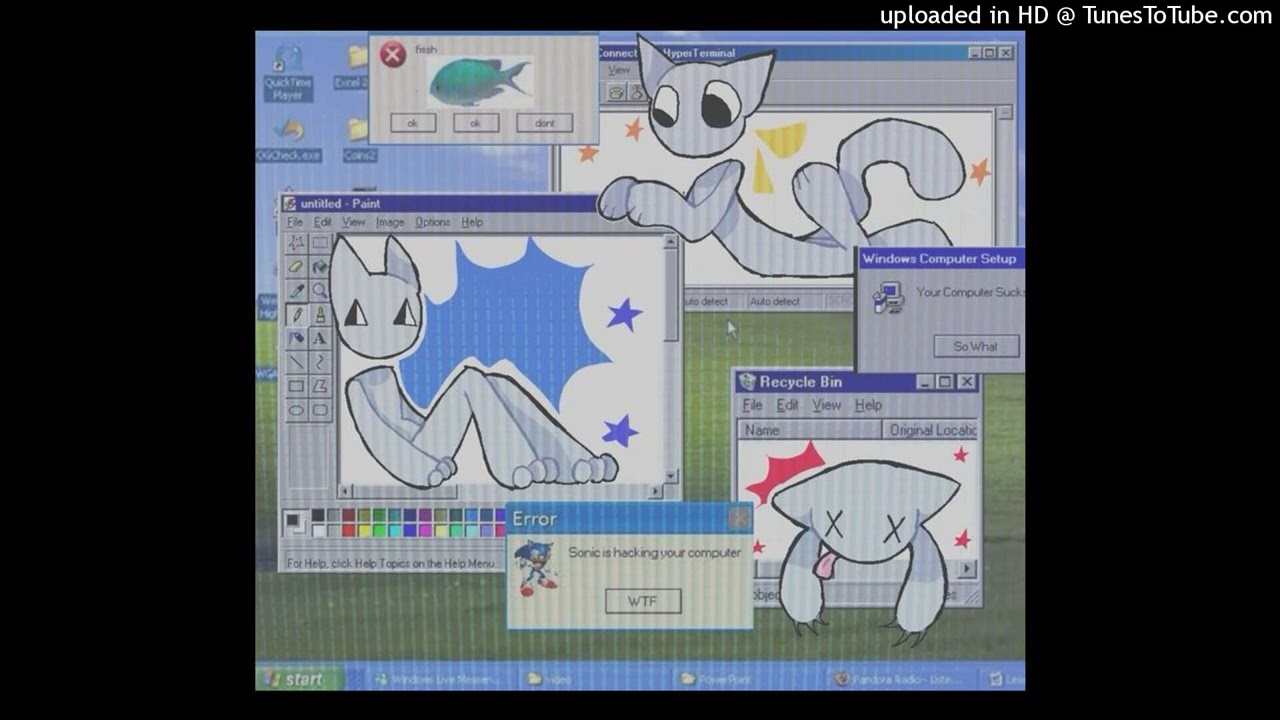The image size is (1280, 720).
Task: Click HyperTerminal's vertical scrollbar up arrow
Action: coord(1006,113)
